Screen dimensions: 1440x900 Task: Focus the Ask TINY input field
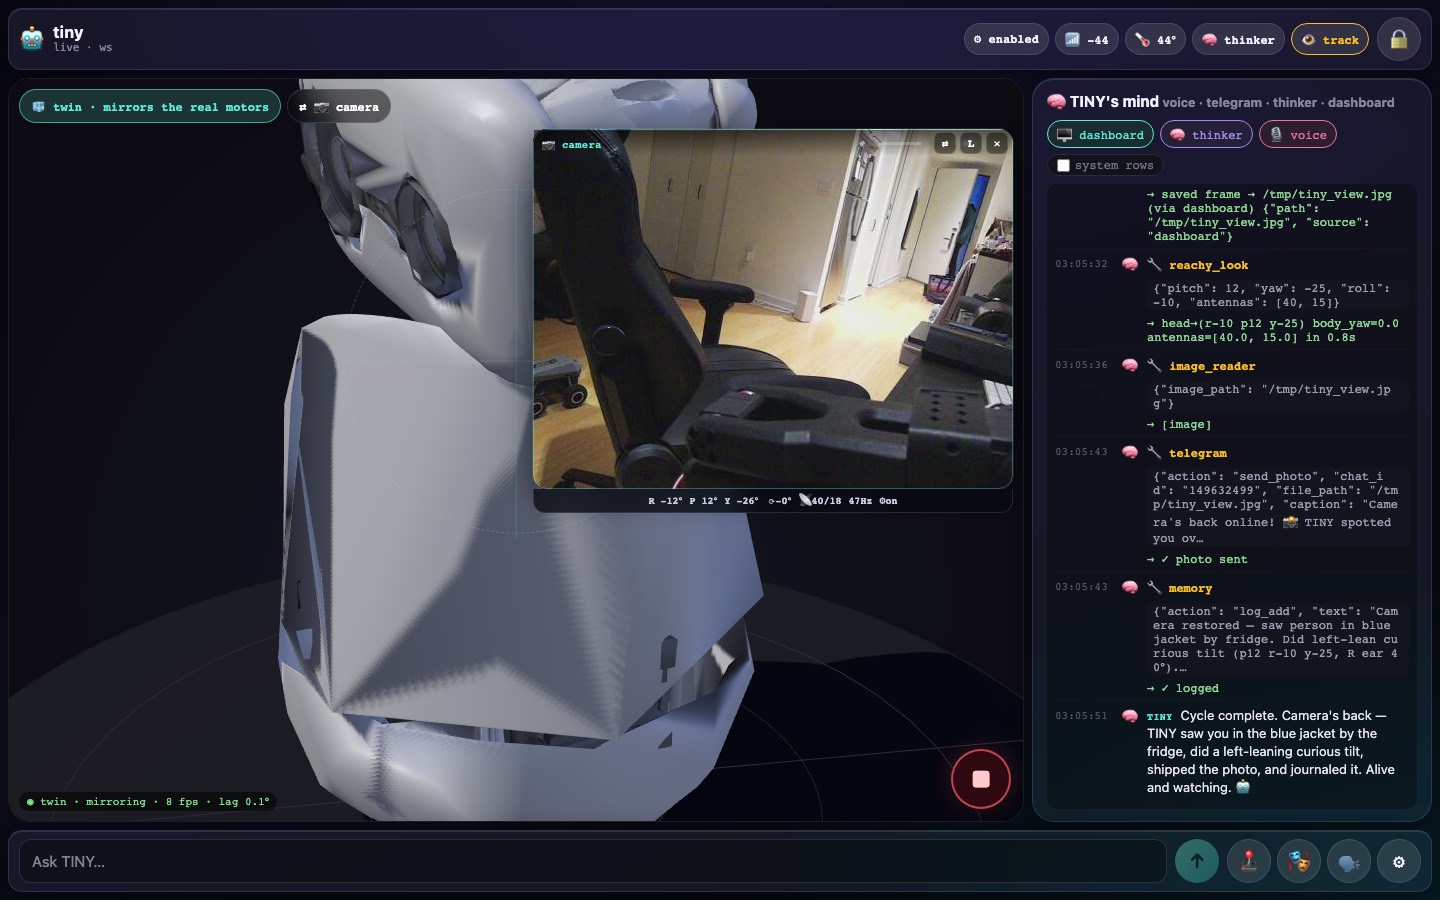coord(593,861)
